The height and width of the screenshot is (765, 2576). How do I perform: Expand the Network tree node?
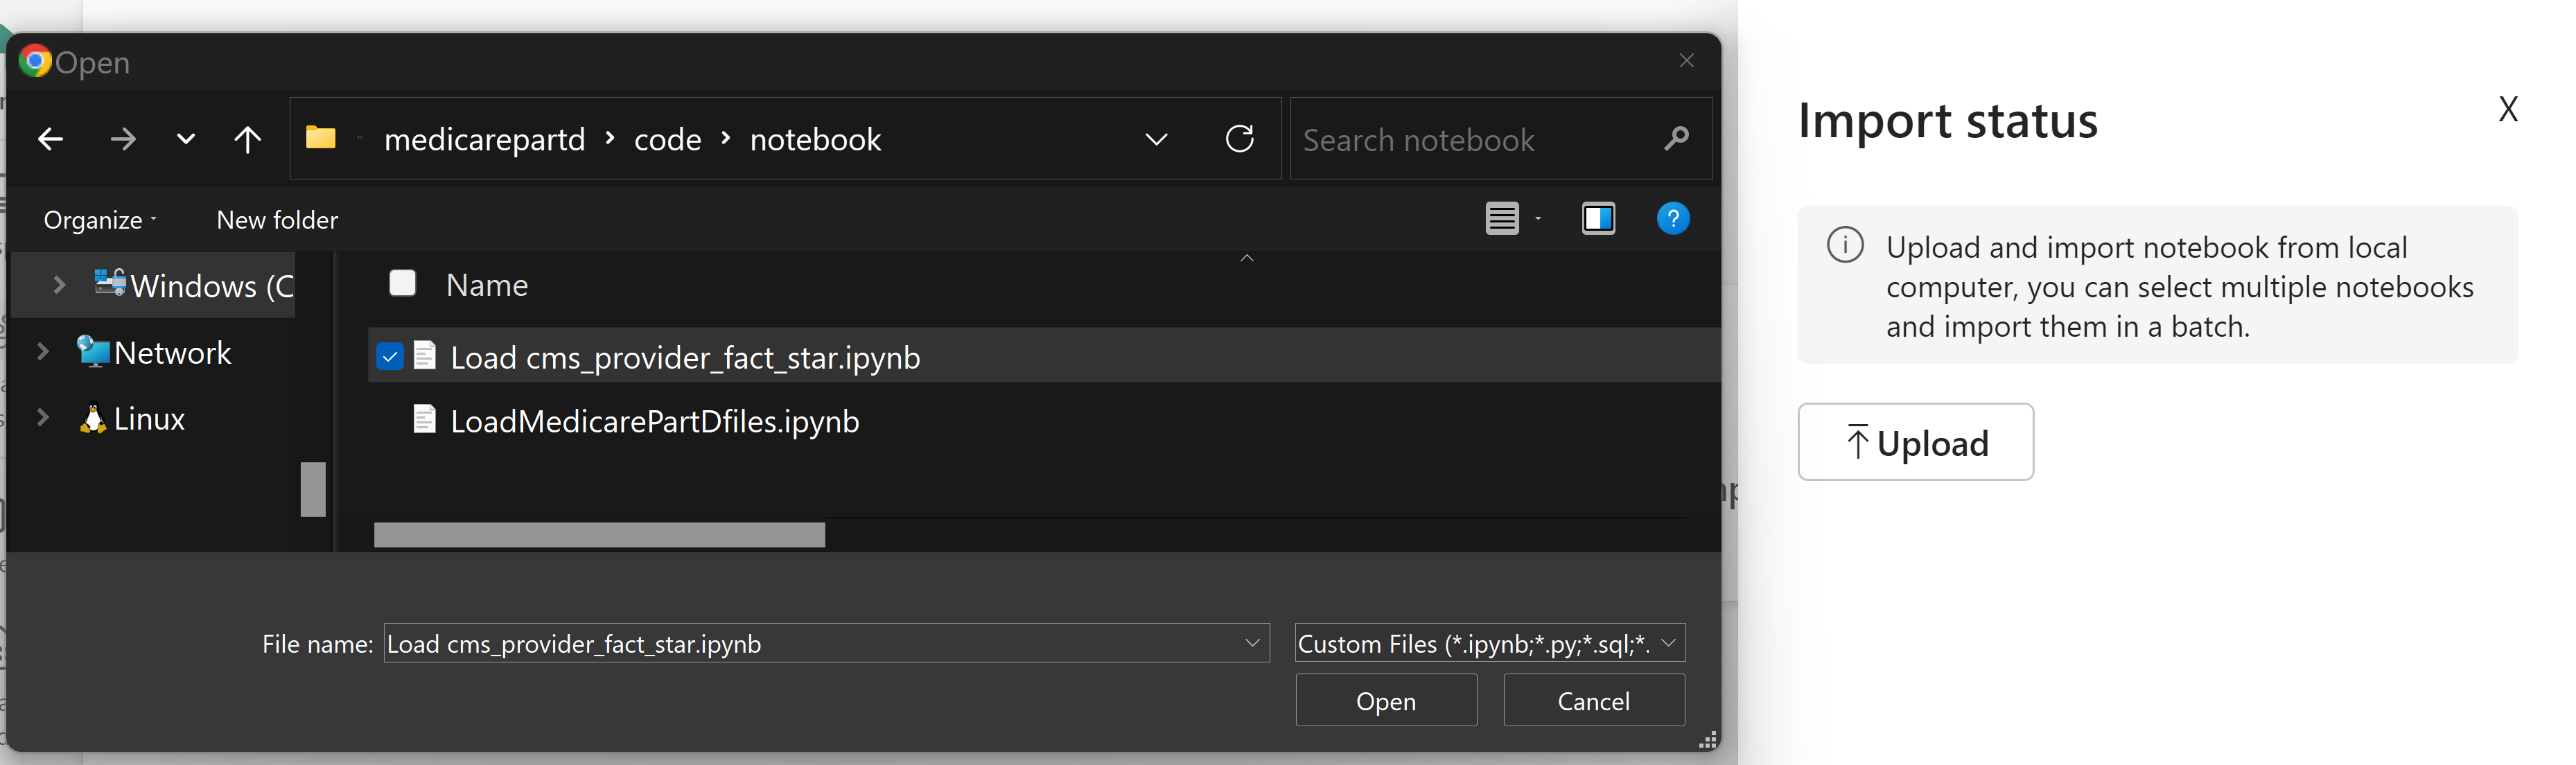point(43,351)
